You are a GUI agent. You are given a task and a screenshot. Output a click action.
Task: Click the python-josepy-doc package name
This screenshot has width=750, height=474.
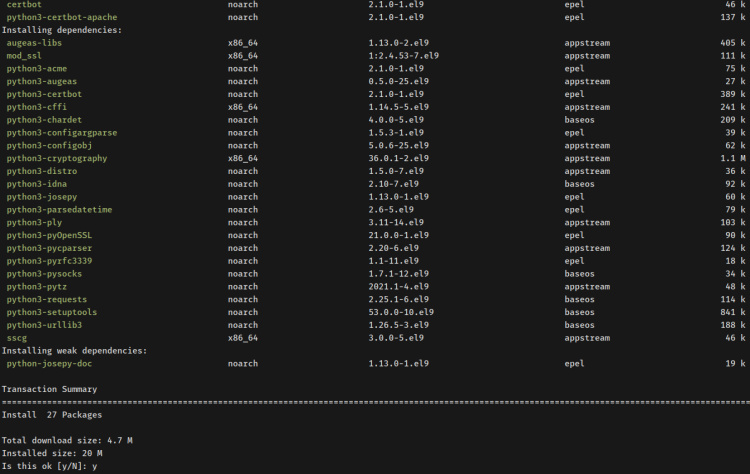(x=50, y=364)
